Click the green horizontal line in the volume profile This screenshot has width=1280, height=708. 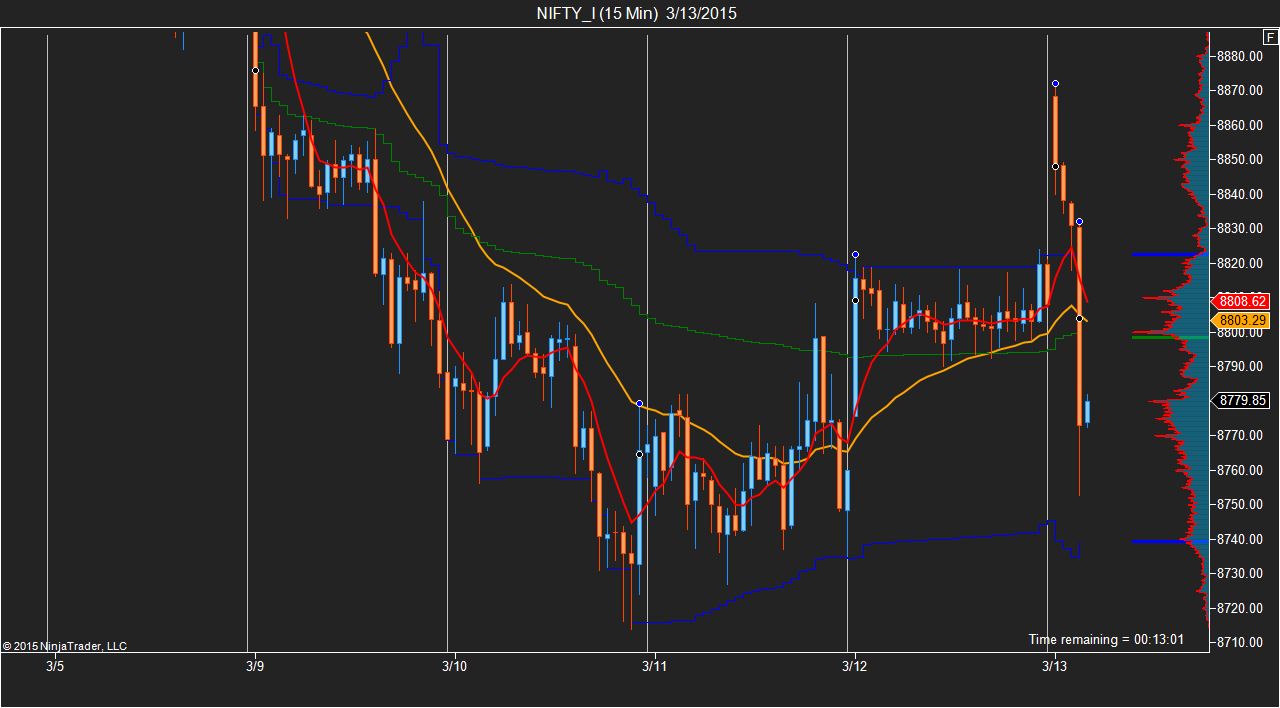1168,337
